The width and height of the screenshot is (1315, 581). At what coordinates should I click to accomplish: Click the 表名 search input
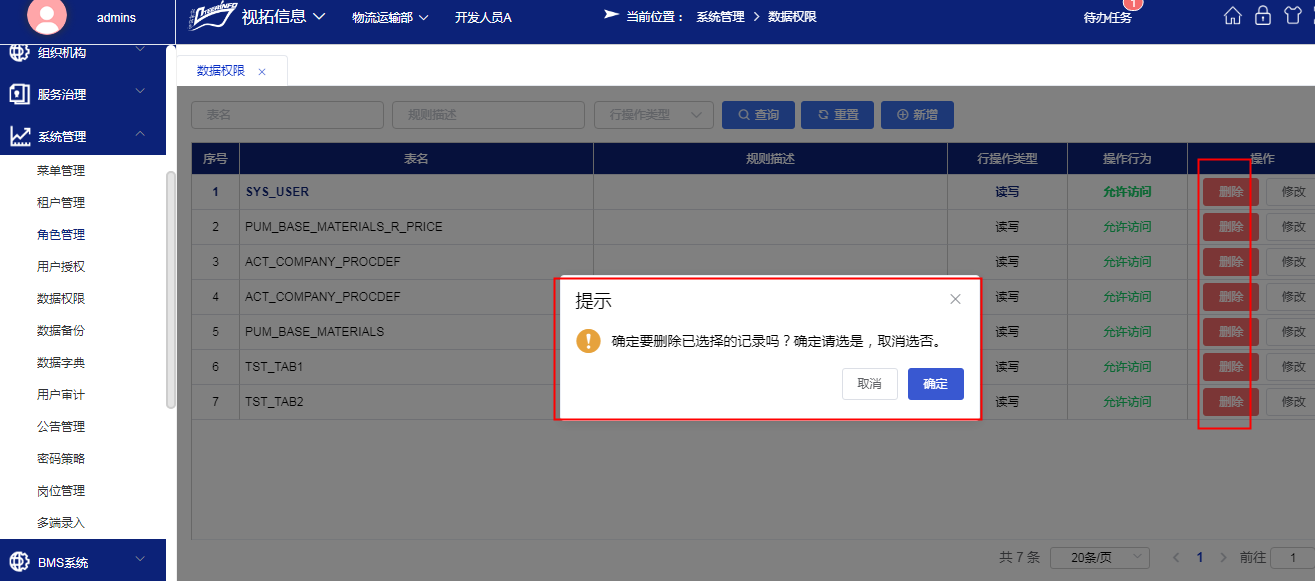point(287,115)
